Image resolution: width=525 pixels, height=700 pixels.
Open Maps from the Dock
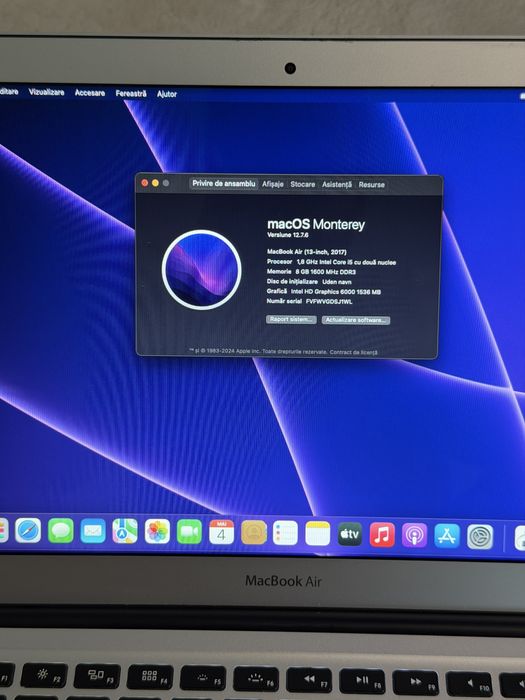tap(125, 531)
